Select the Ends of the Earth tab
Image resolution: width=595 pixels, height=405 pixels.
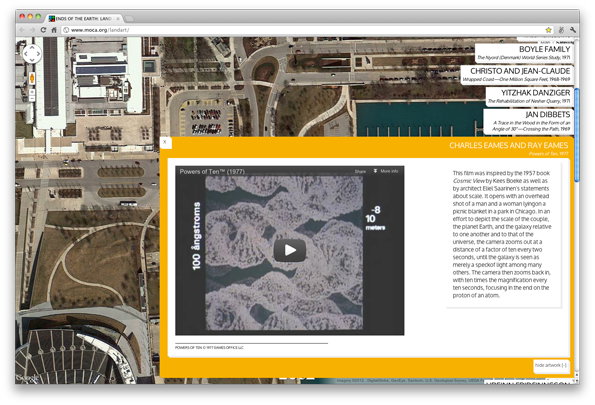point(84,18)
